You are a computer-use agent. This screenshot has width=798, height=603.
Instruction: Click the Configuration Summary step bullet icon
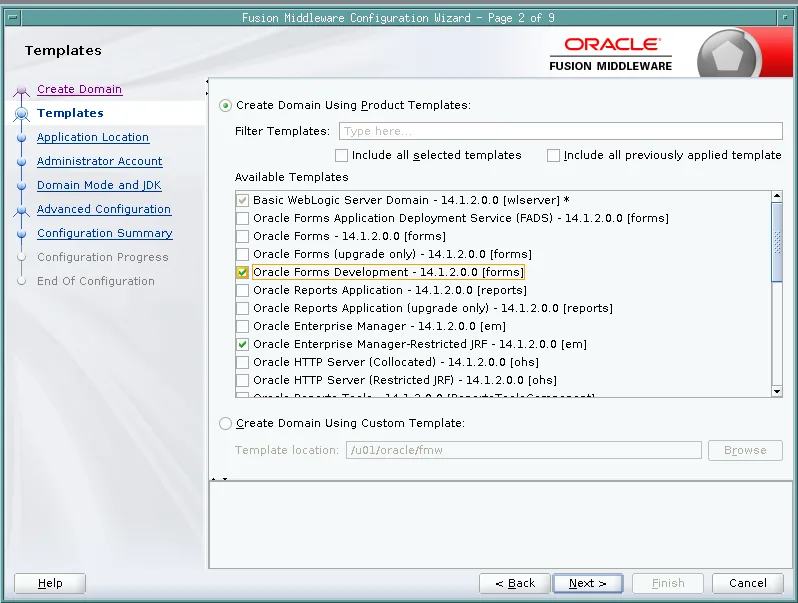pos(21,234)
